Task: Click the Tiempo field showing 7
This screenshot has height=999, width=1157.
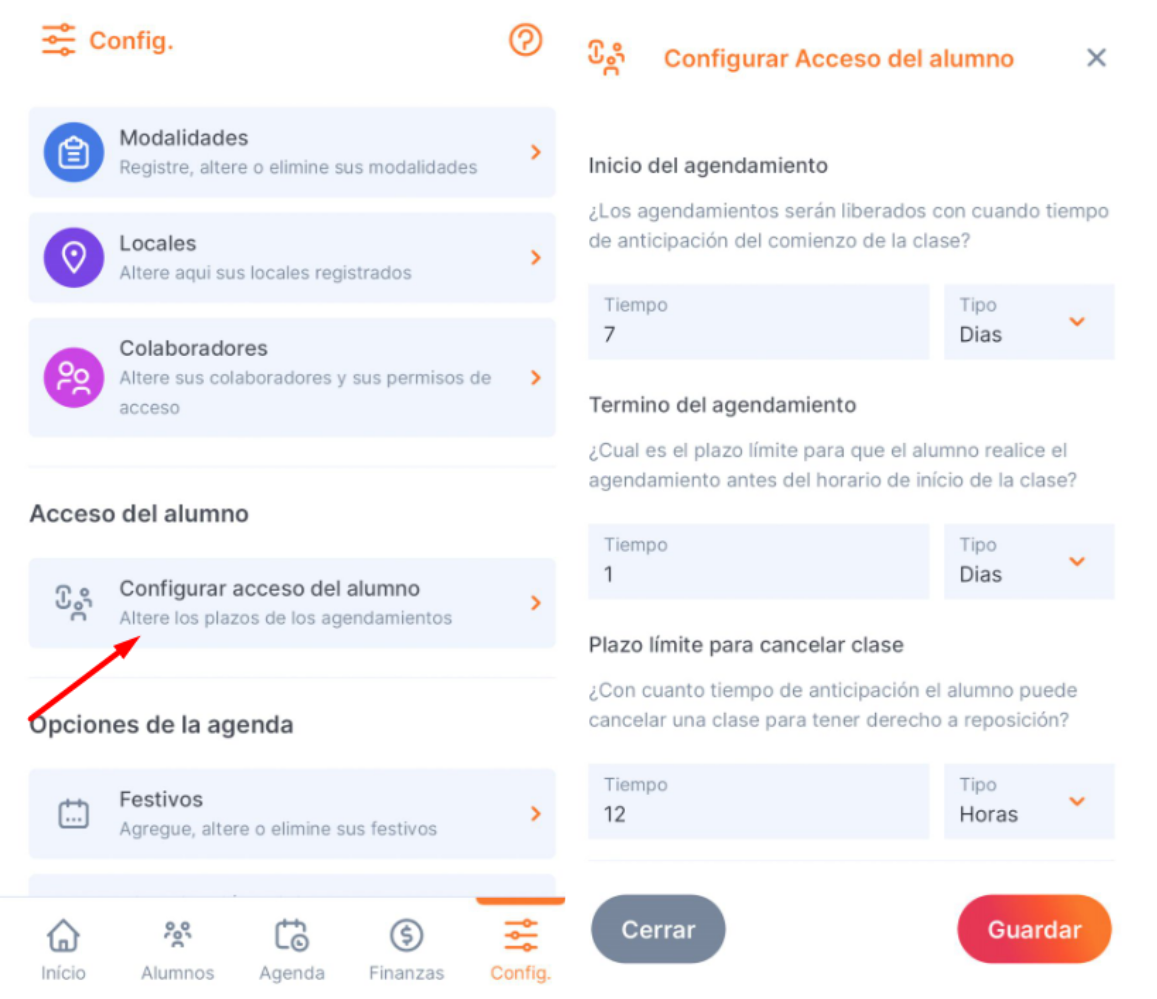Action: tap(759, 322)
